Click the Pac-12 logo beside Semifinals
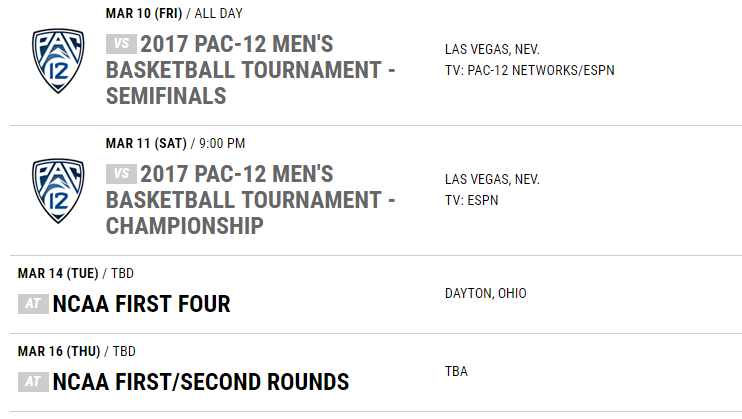Viewport: 742px width, 419px height. pos(58,61)
